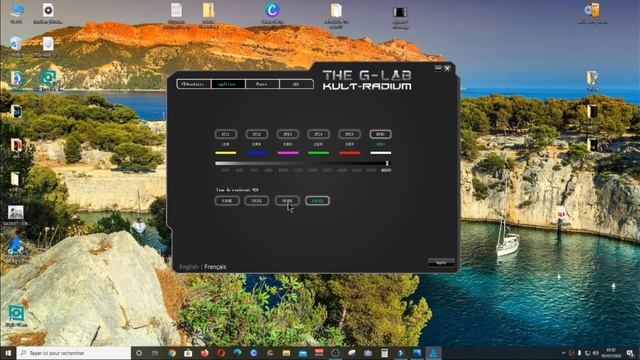Click the red DPI color swatch

[x=349, y=153]
